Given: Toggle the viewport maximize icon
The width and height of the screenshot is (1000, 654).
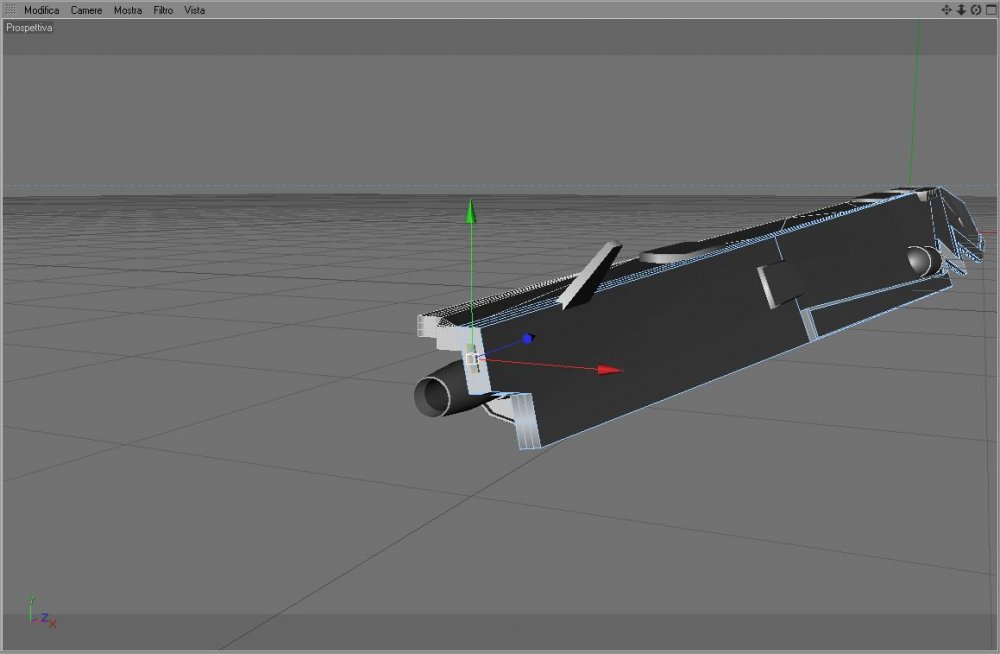Looking at the screenshot, I should [x=991, y=10].
